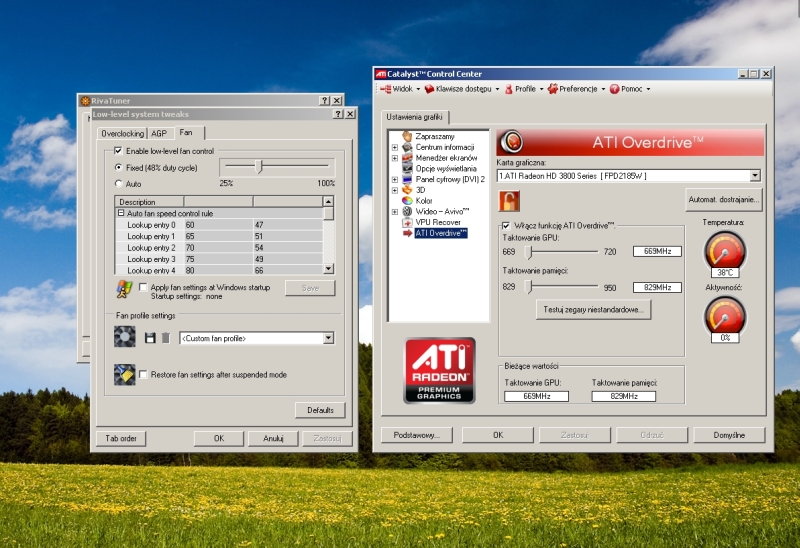The image size is (800, 548).
Task: Click the Menedżer ekranów tree icon
Action: [x=407, y=158]
